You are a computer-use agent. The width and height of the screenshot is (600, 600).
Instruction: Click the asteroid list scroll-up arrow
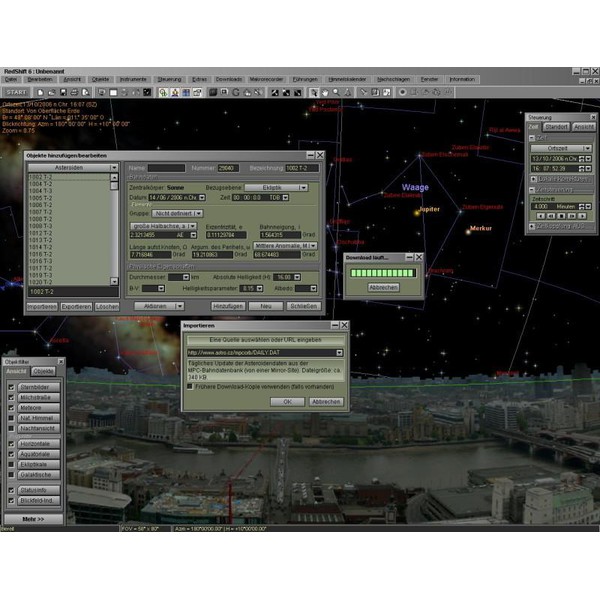click(x=114, y=177)
